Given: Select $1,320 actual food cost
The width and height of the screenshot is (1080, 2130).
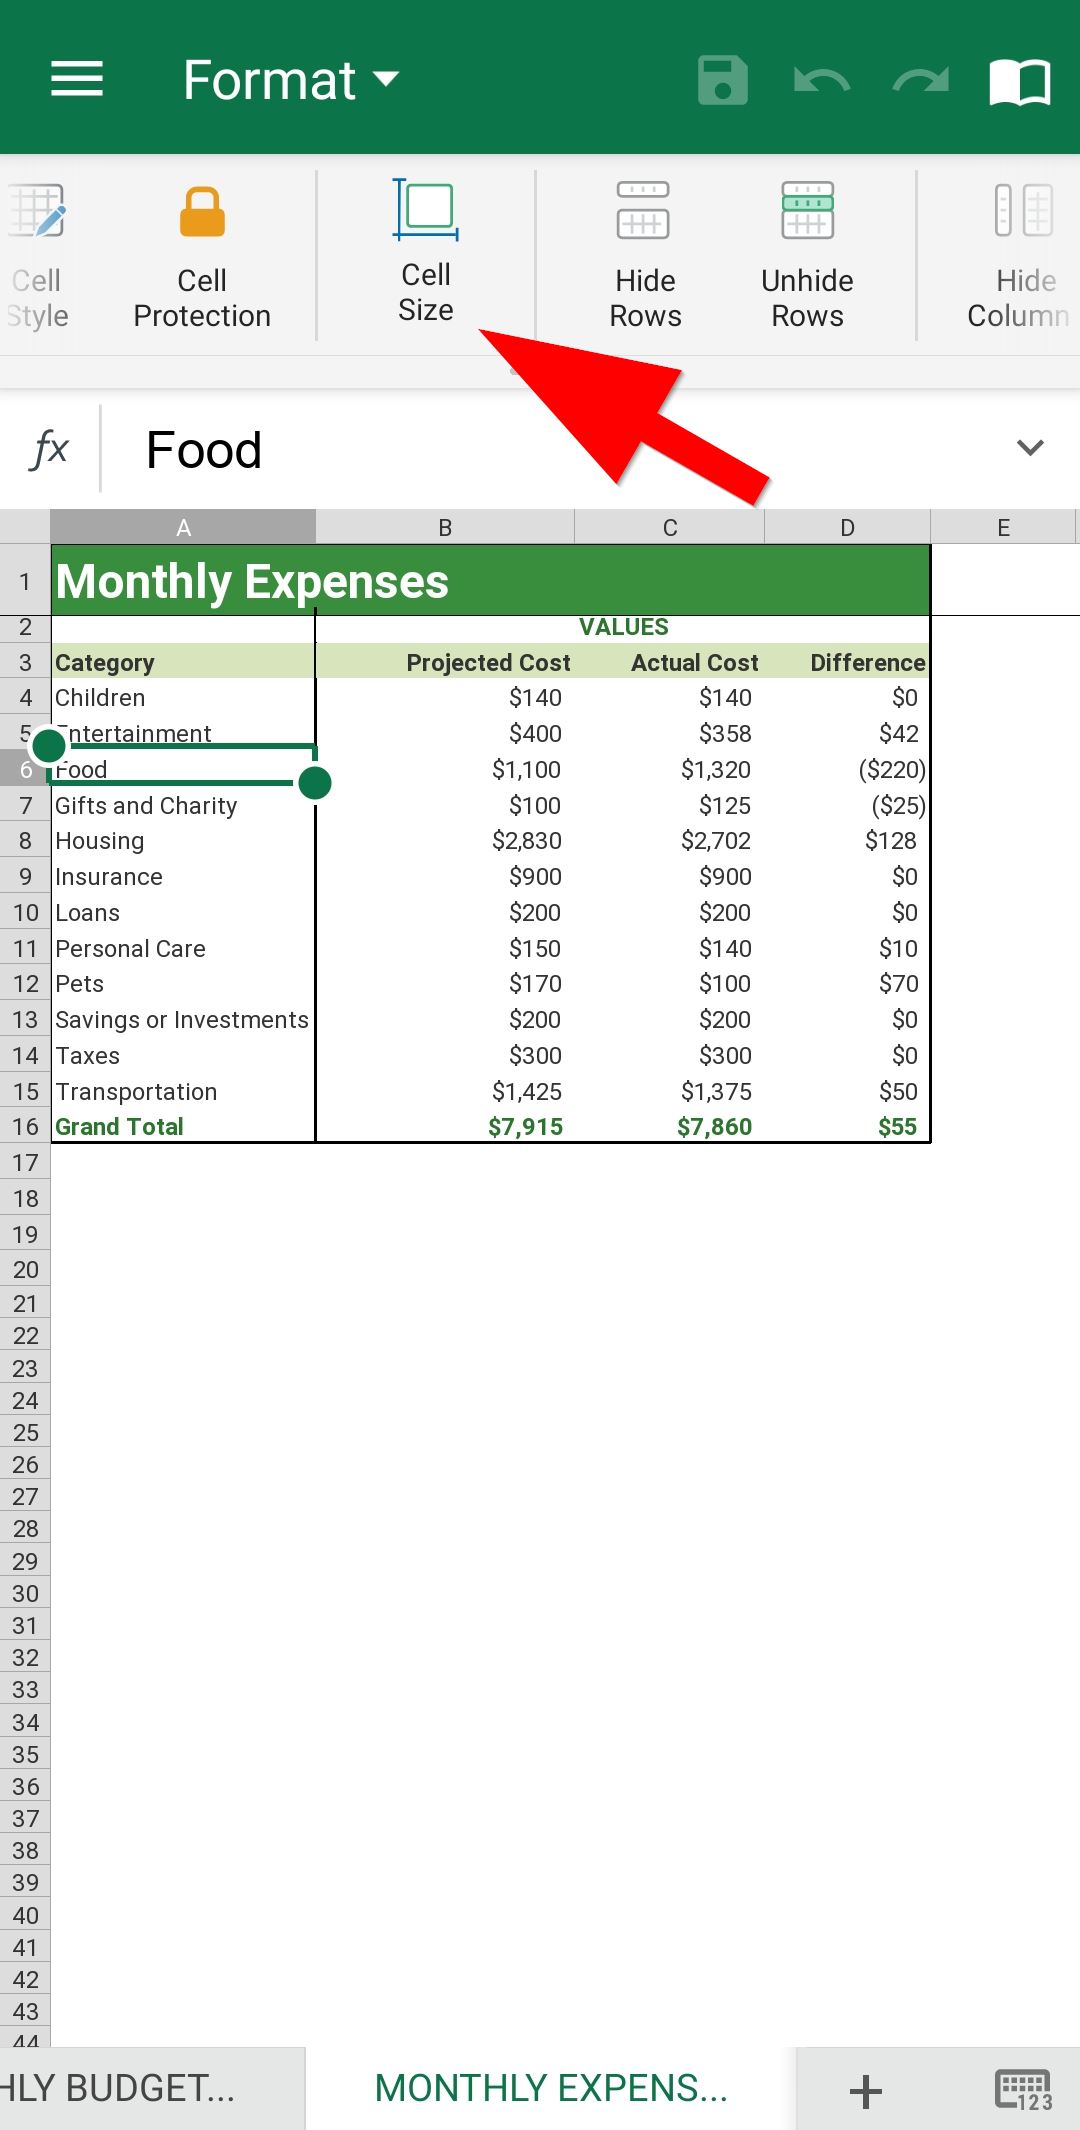Looking at the screenshot, I should point(670,770).
